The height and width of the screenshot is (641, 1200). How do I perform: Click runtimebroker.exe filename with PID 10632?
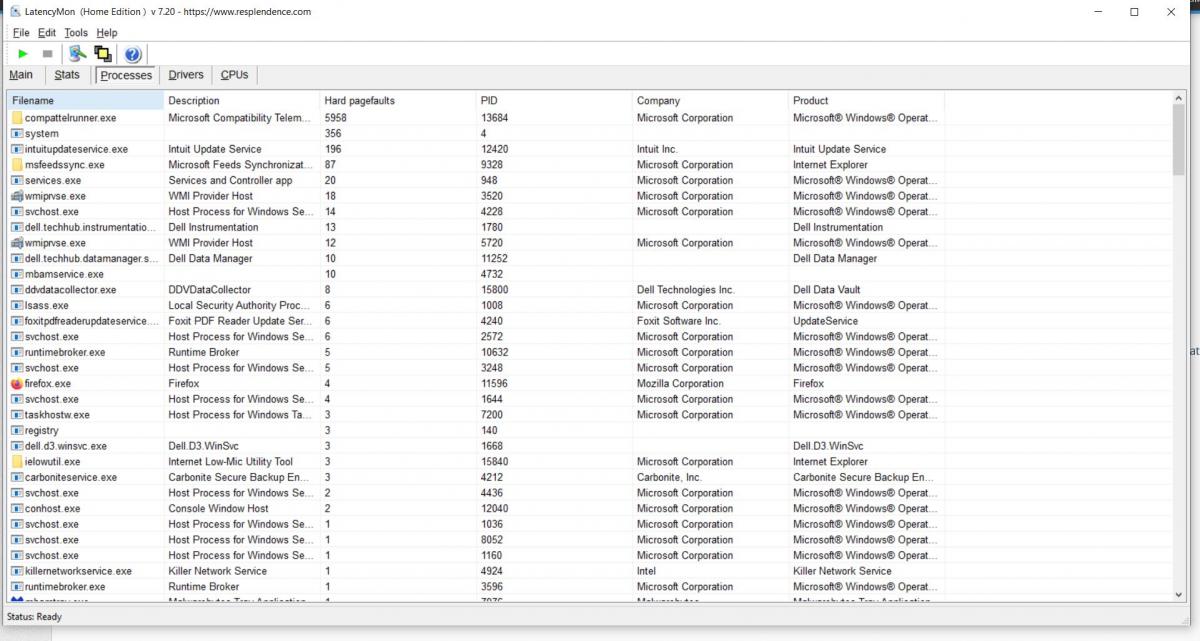[x=65, y=353]
